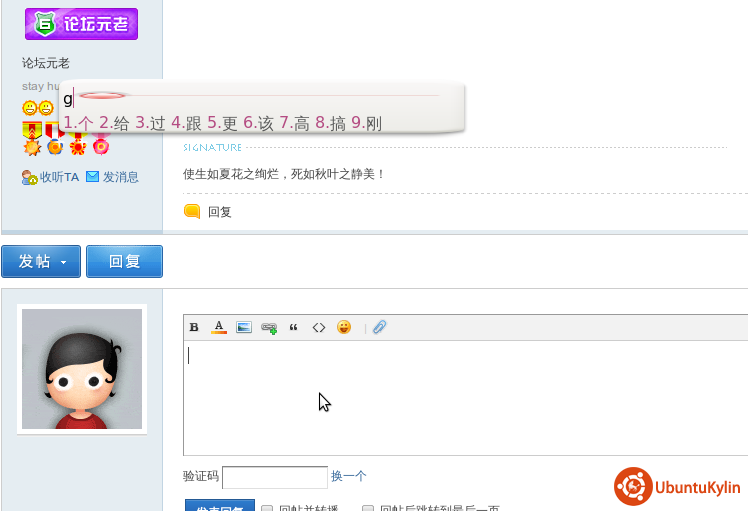
Task: Click the insert link icon
Action: (269, 327)
